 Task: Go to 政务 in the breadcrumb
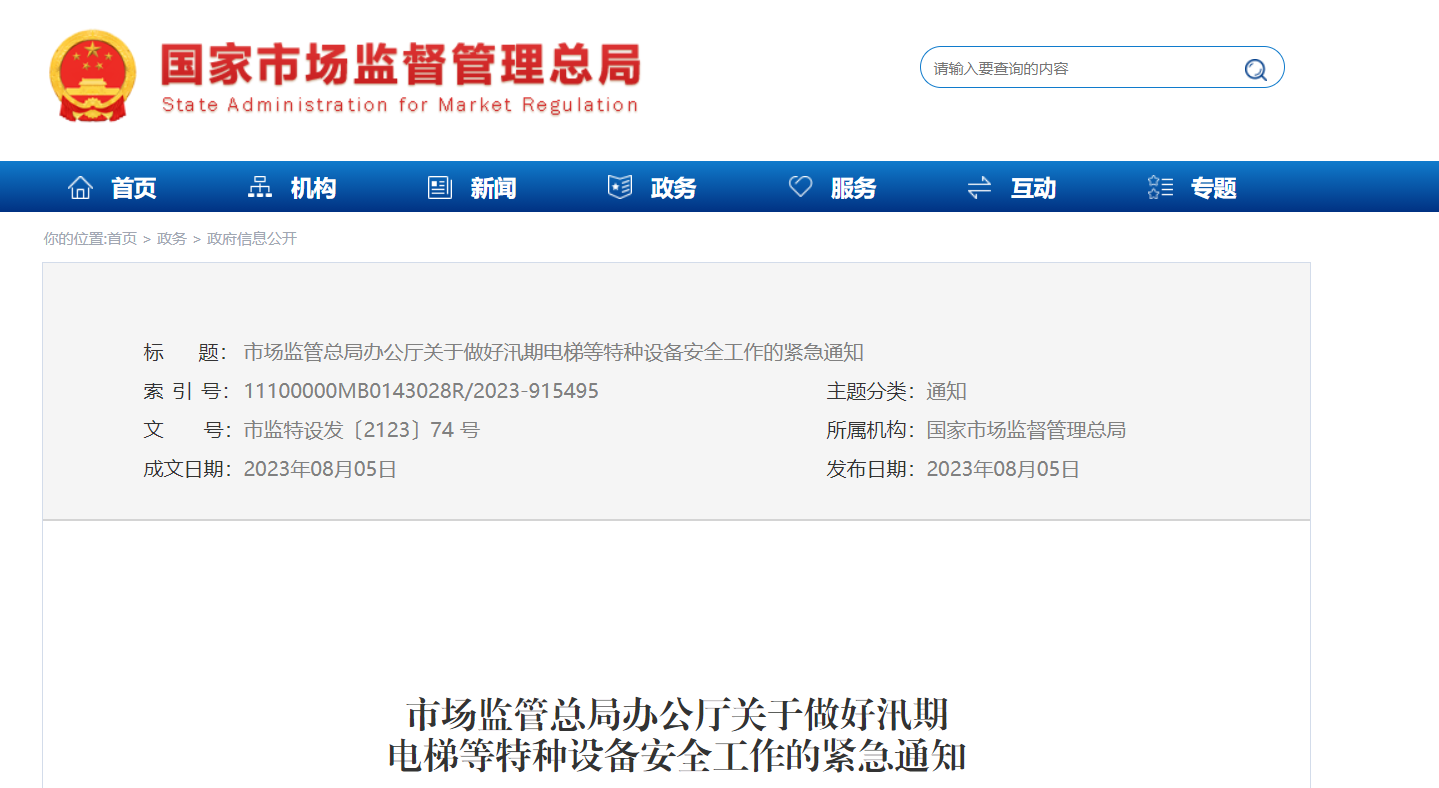coord(172,239)
